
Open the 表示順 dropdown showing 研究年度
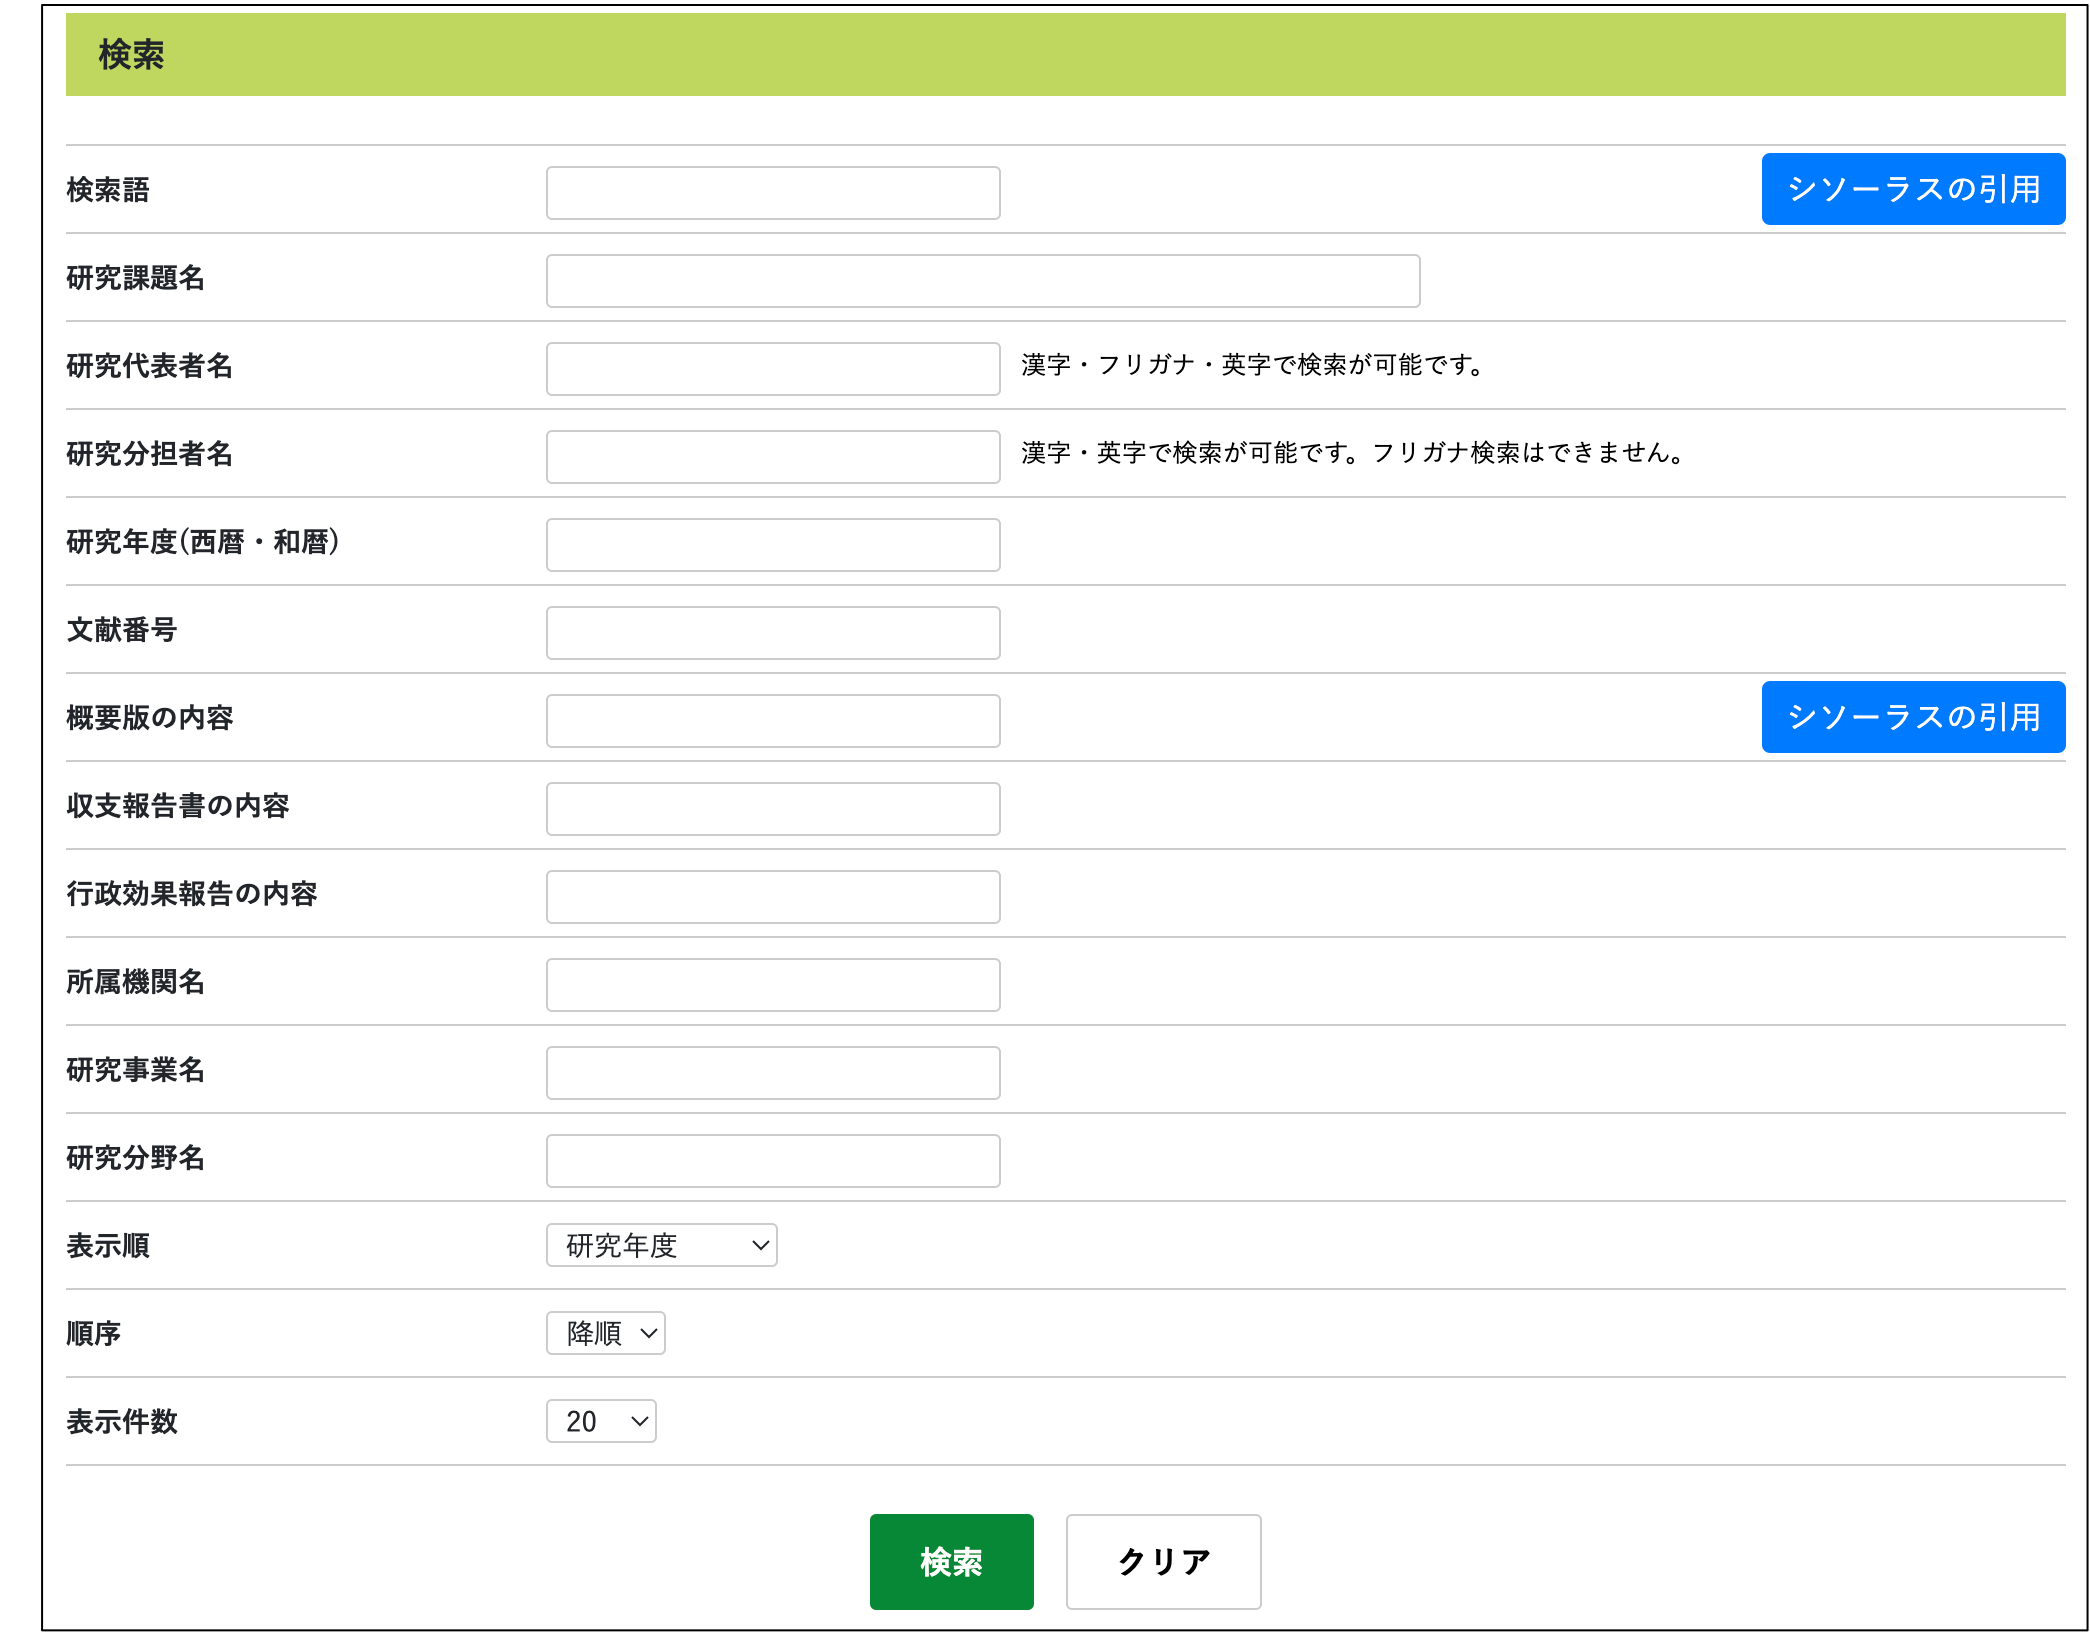point(661,1245)
